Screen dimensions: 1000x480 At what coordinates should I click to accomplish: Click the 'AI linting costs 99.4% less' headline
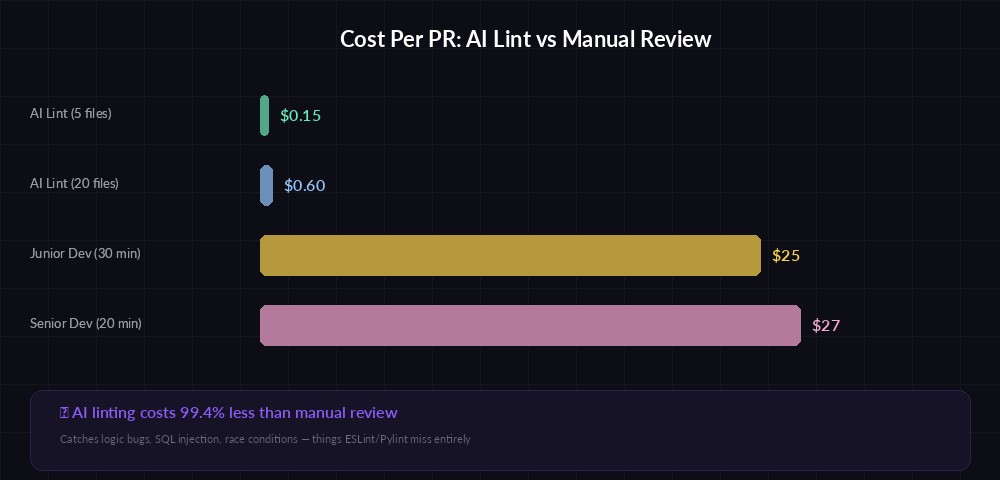[228, 412]
